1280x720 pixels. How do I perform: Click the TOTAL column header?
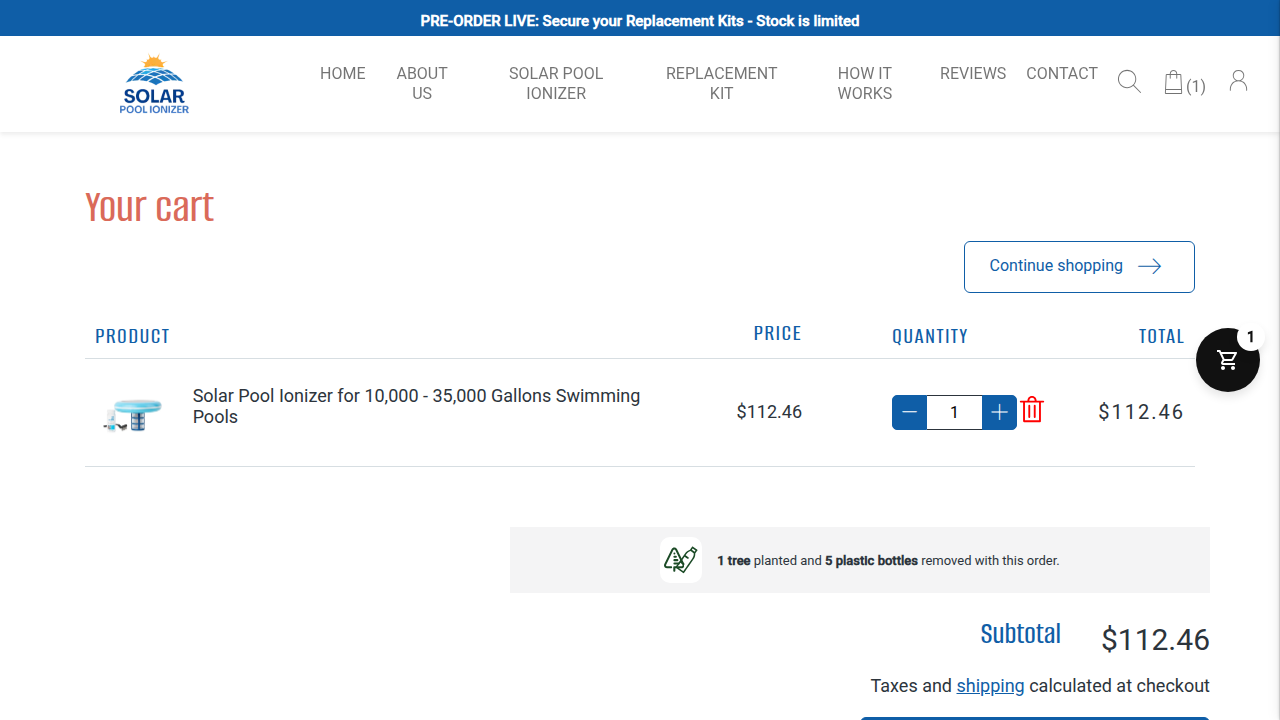pyautogui.click(x=1162, y=336)
